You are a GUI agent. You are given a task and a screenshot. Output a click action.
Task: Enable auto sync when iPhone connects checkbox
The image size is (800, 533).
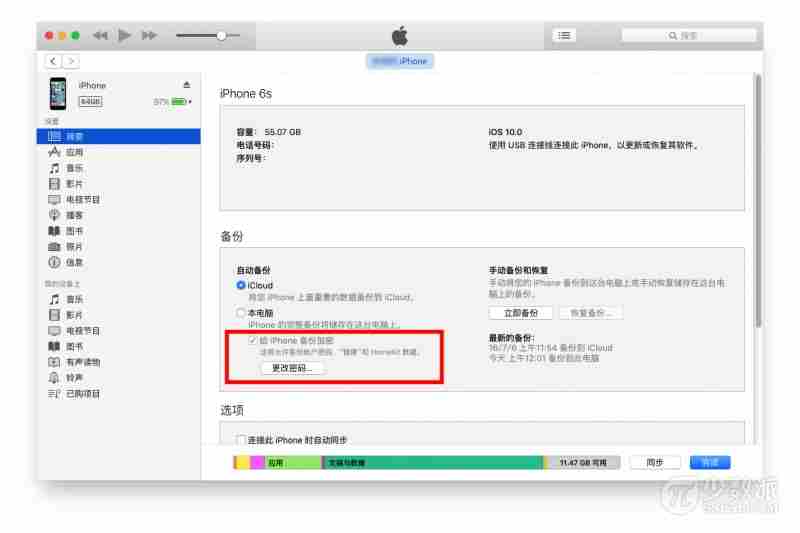point(241,440)
